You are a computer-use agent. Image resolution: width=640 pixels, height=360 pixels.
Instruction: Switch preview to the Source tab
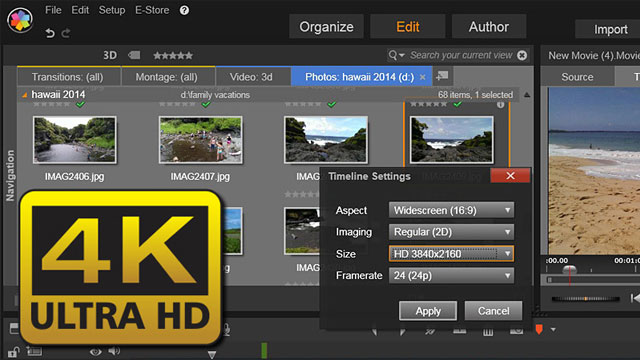(x=577, y=77)
